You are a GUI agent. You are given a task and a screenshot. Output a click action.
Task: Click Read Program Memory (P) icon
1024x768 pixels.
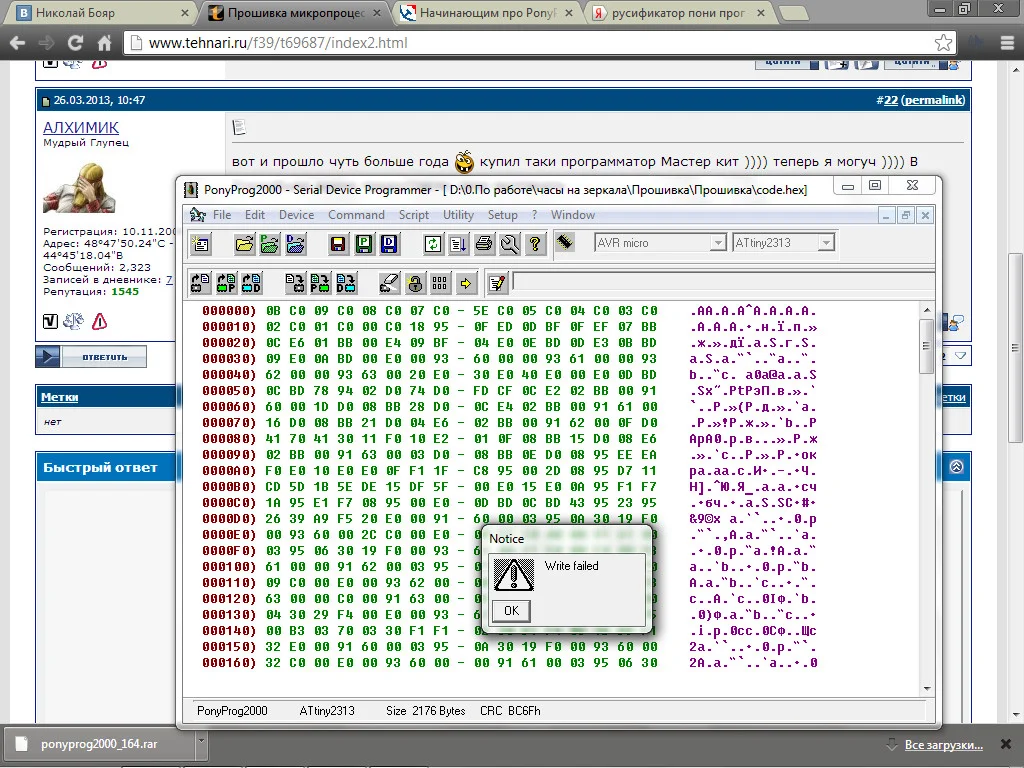tap(226, 283)
